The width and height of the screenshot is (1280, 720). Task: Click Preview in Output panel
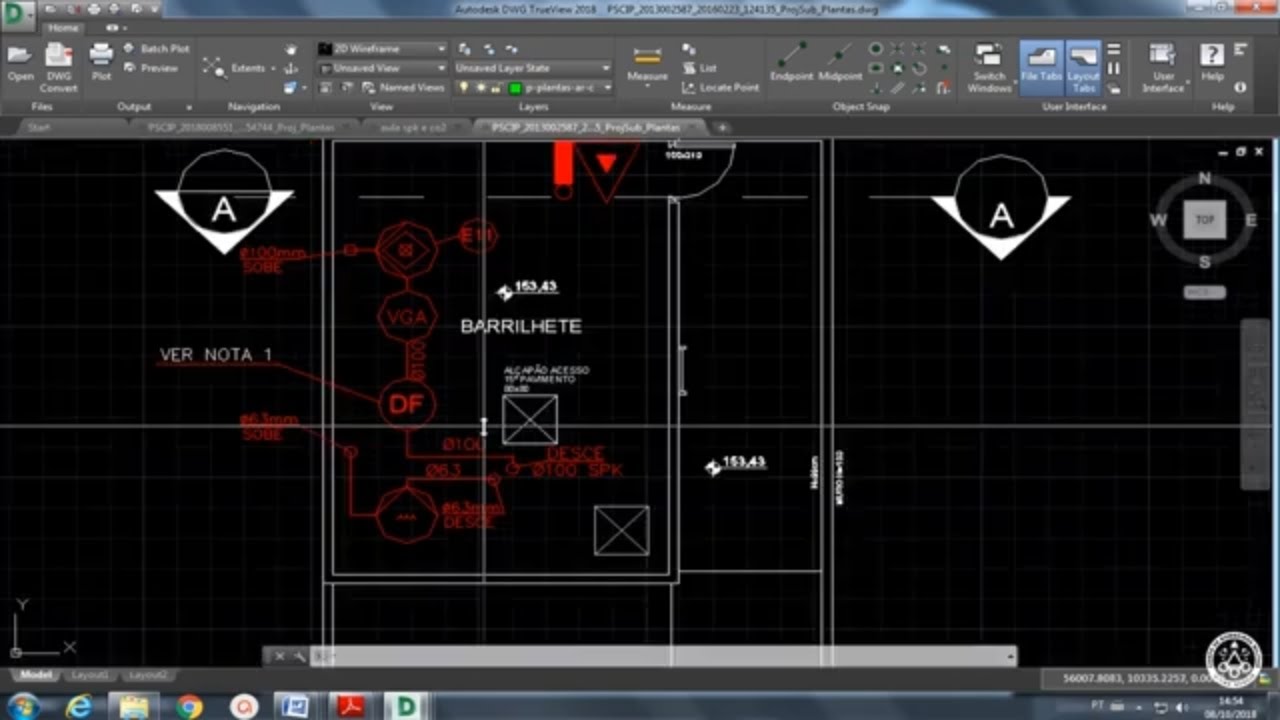click(x=152, y=68)
